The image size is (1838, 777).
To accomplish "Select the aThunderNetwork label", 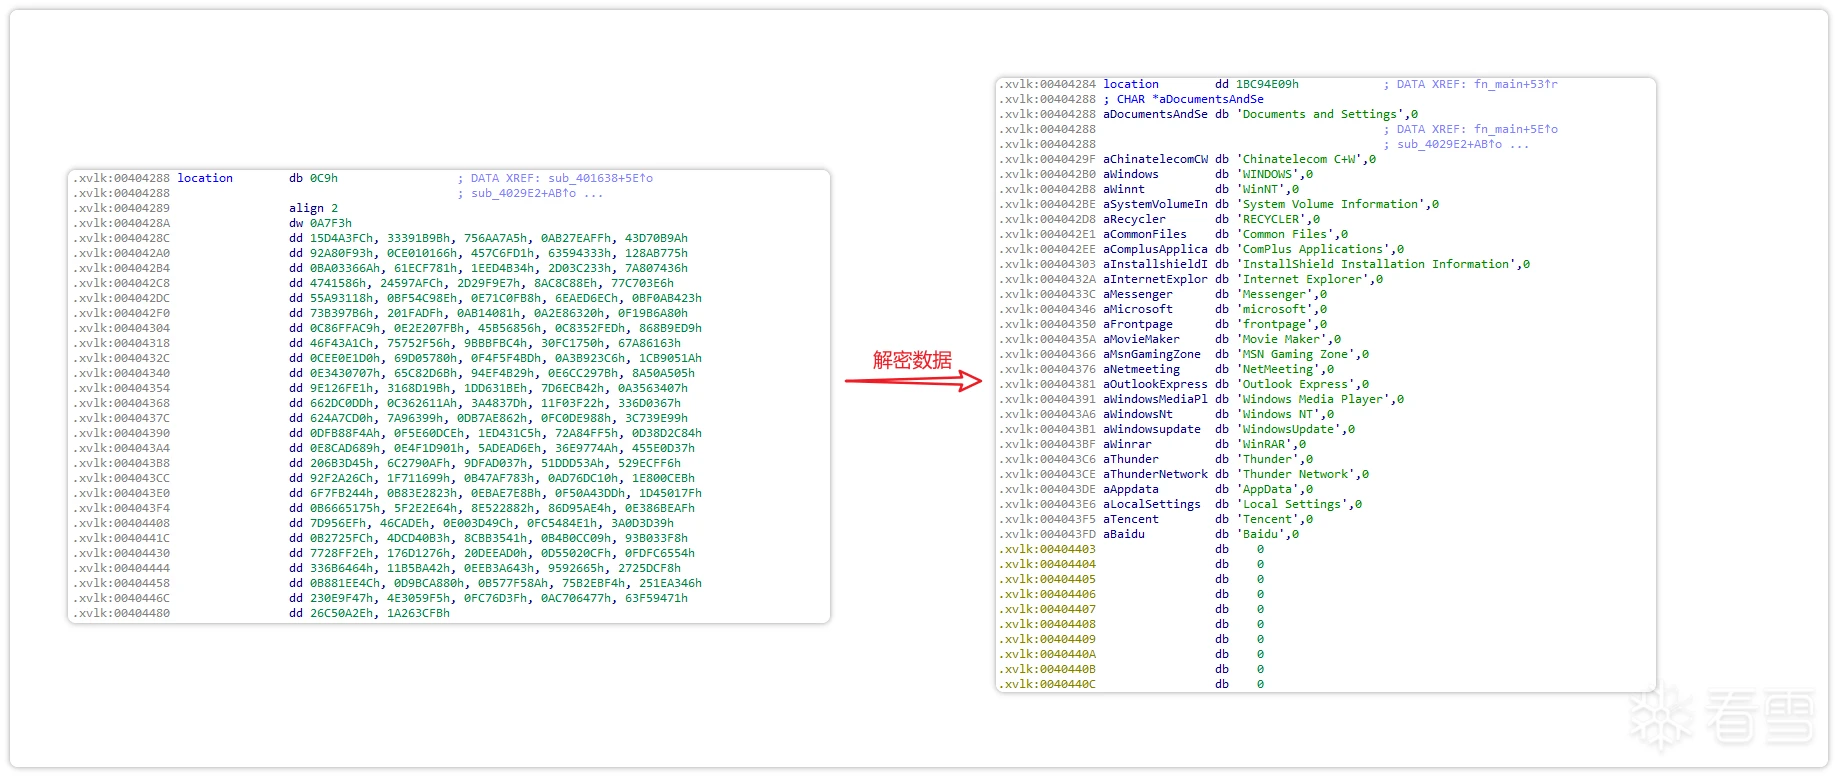I will pyautogui.click(x=1155, y=474).
